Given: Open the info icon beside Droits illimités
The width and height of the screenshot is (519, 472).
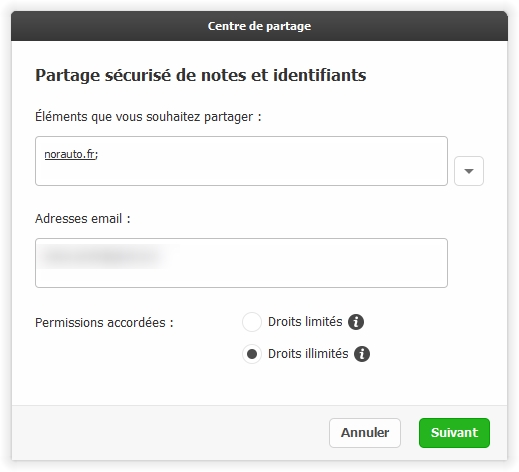Looking at the screenshot, I should point(362,354).
